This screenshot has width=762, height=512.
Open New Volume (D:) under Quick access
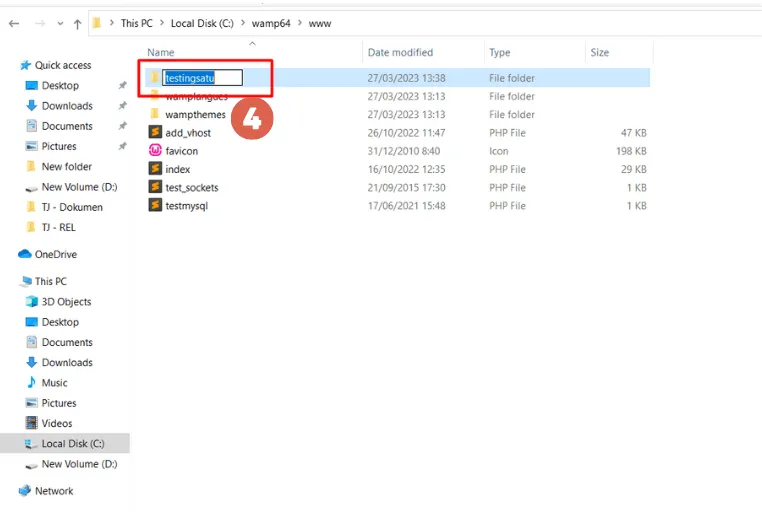[x=79, y=187]
